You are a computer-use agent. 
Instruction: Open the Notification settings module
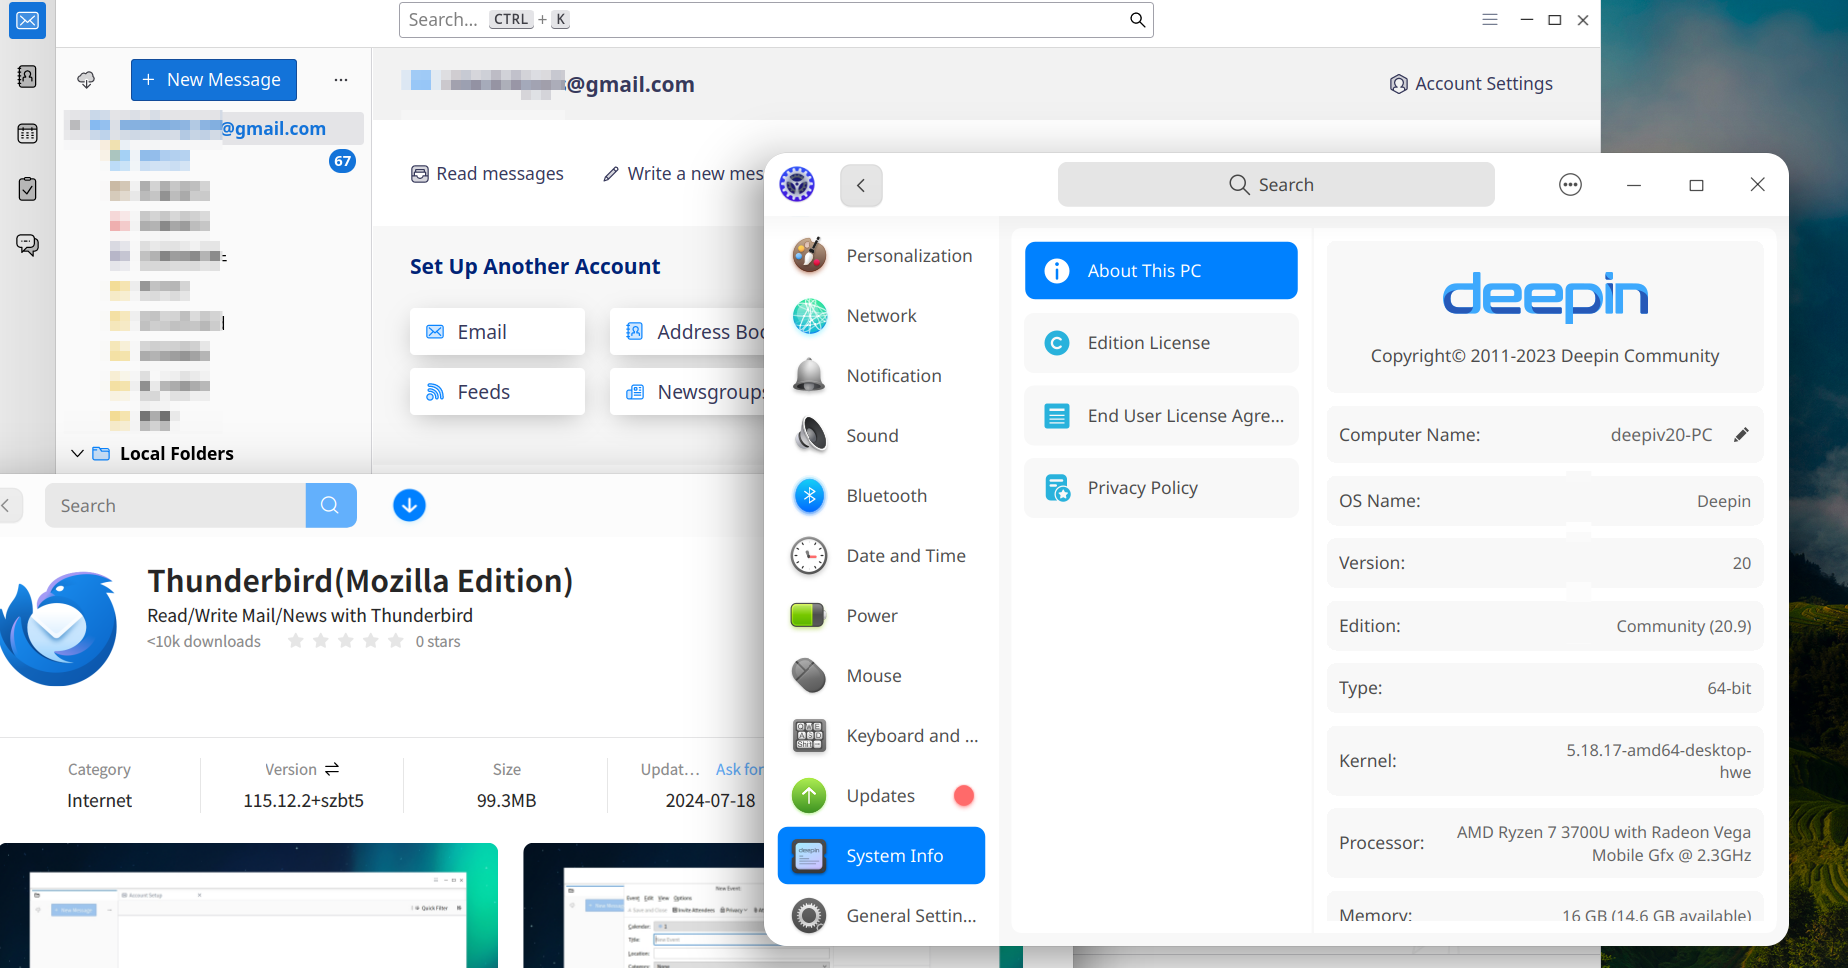click(882, 376)
